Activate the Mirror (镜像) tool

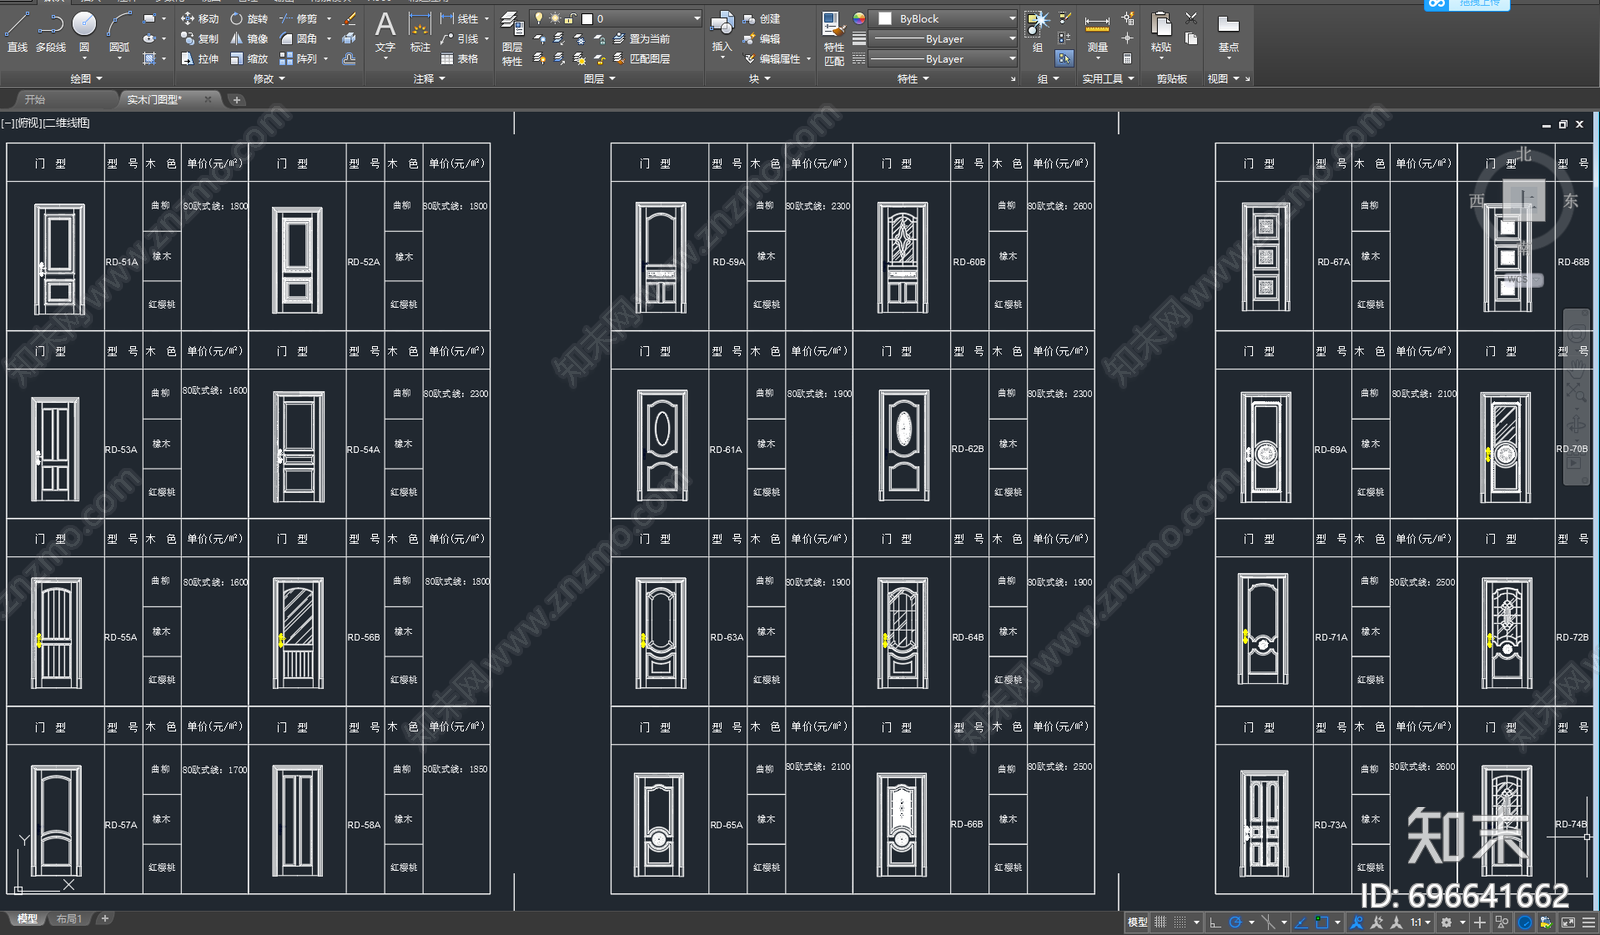(249, 39)
